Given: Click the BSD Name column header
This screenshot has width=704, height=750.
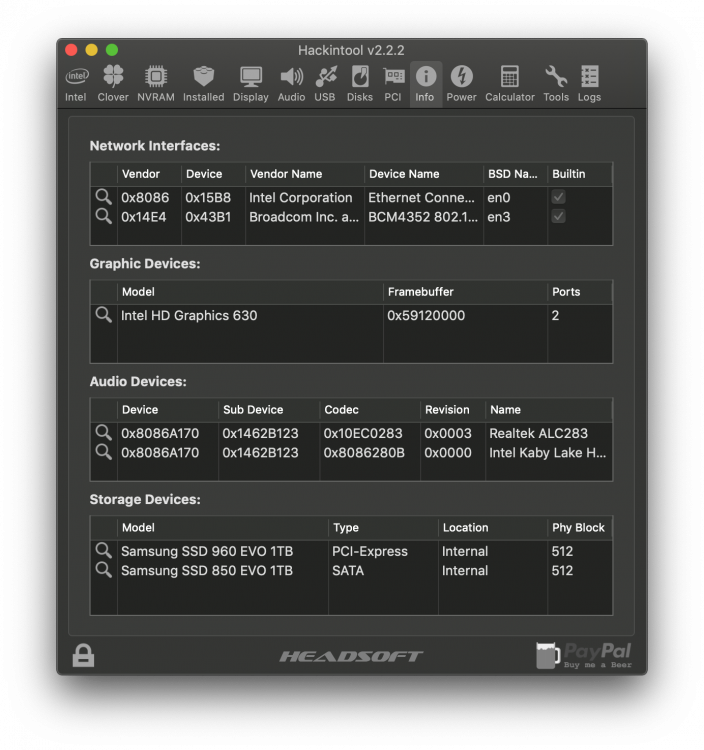Looking at the screenshot, I should point(516,174).
